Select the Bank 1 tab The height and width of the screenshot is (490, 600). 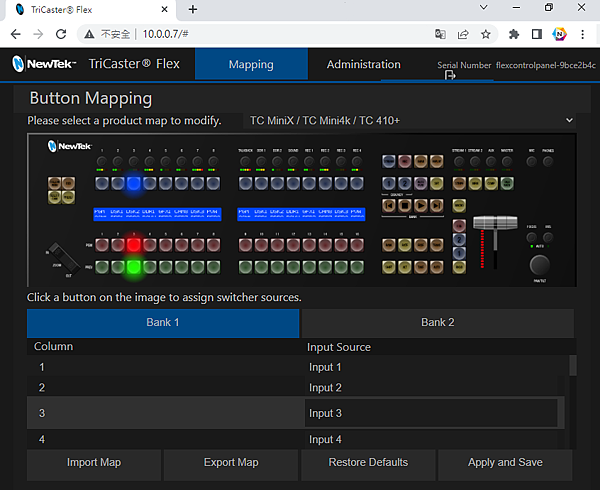(x=163, y=322)
